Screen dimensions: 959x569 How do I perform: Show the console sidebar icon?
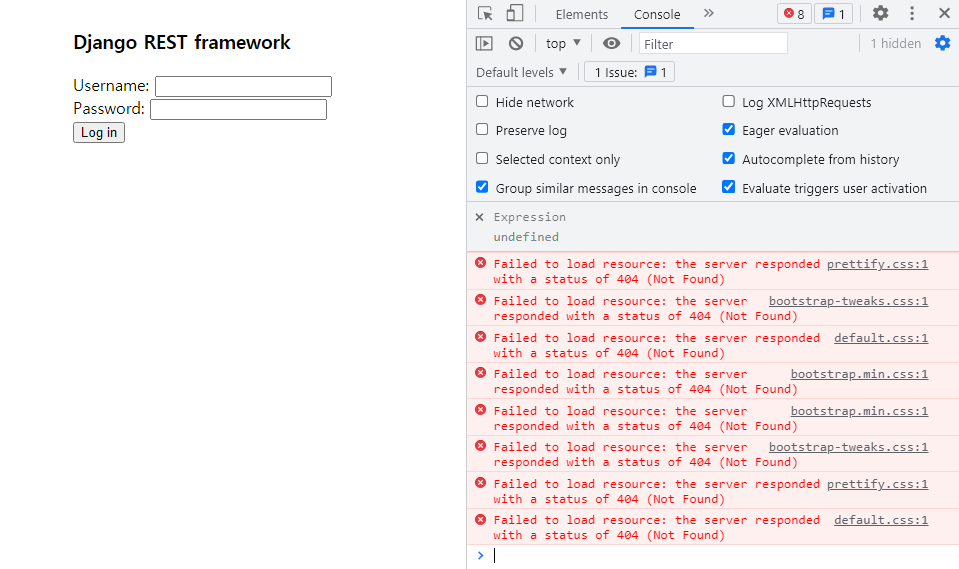pyautogui.click(x=484, y=43)
